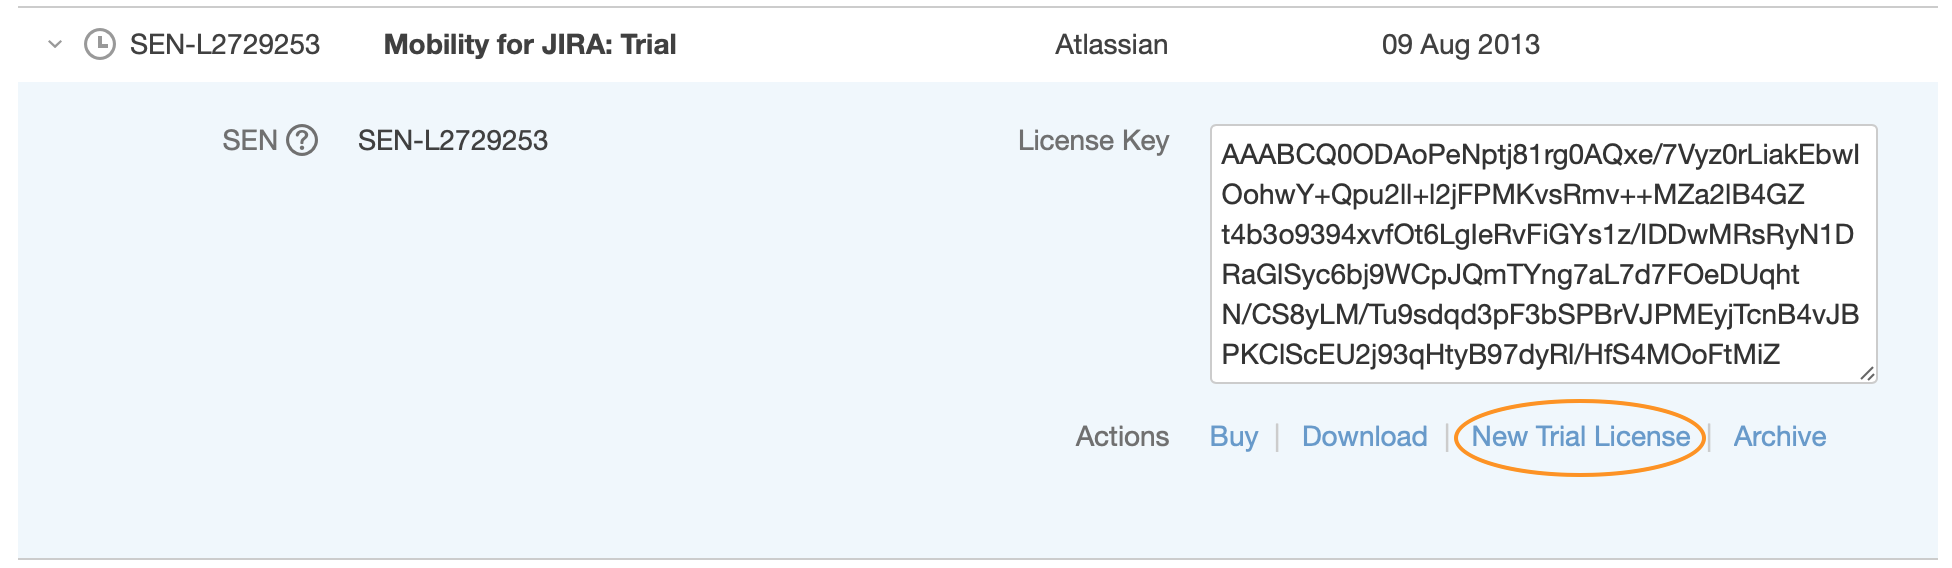Click inside the License Key text area
The image size is (1952, 568).
[1542, 254]
